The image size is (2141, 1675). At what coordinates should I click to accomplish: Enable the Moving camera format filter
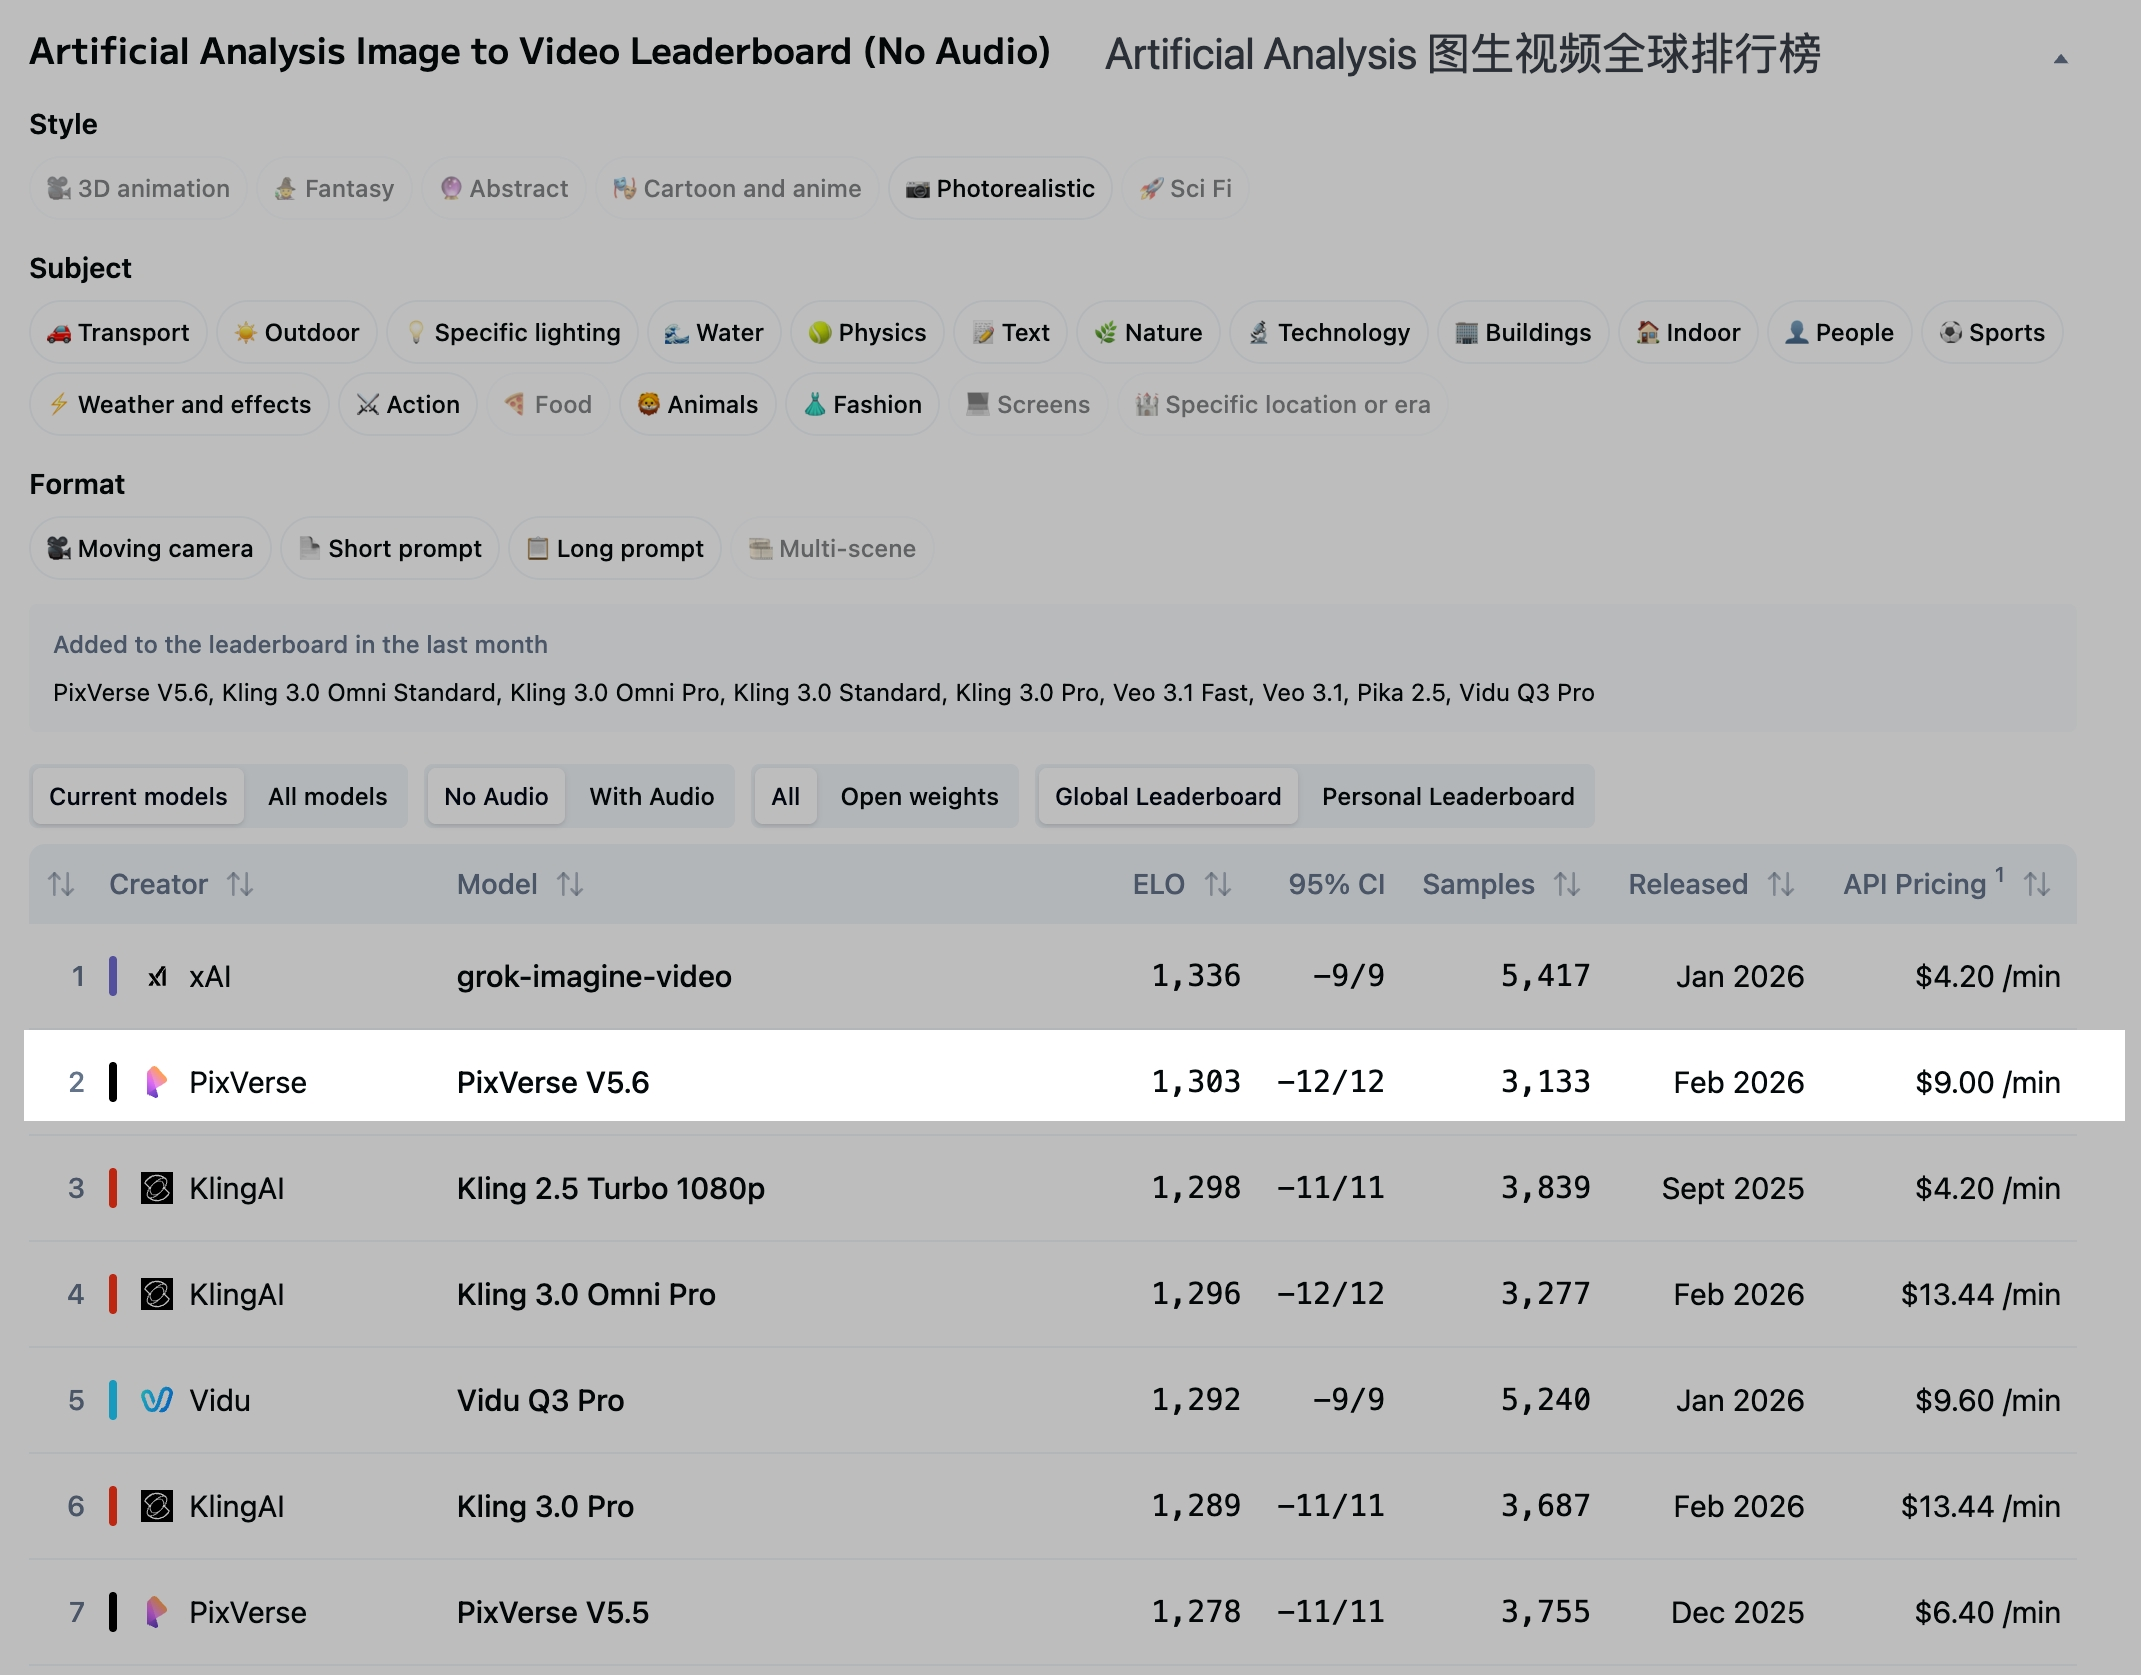coord(149,548)
